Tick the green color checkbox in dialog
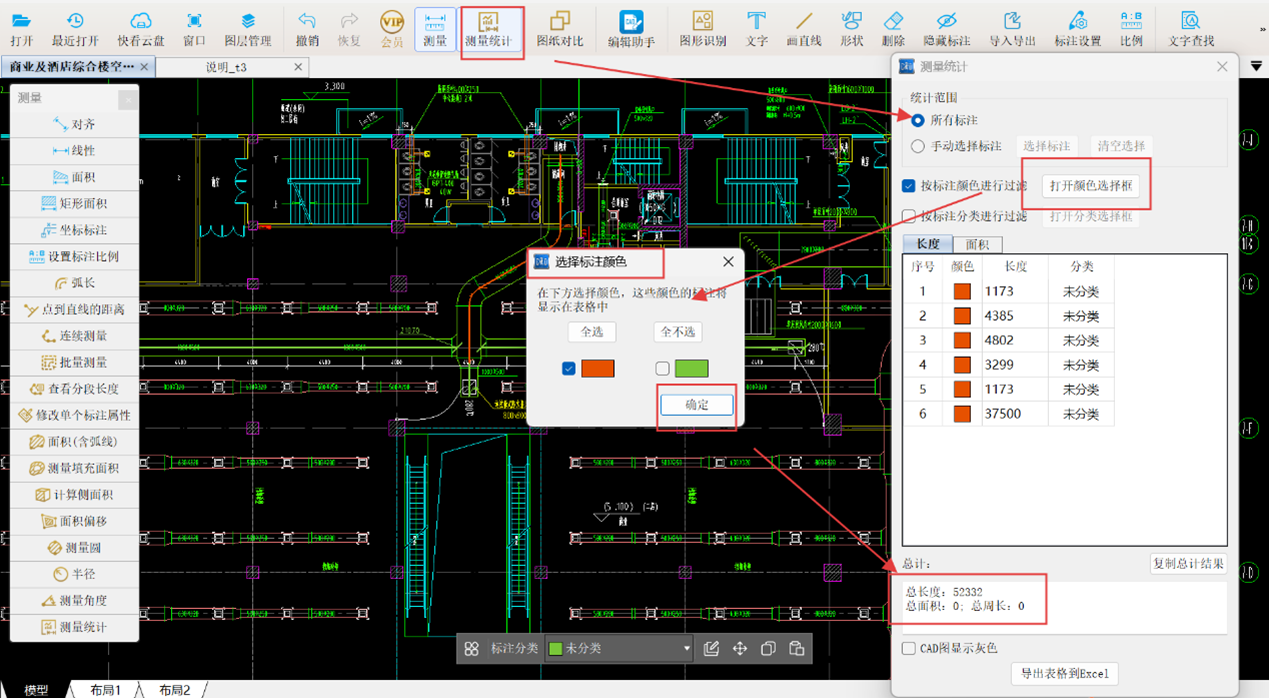This screenshot has height=698, width=1269. pos(662,369)
